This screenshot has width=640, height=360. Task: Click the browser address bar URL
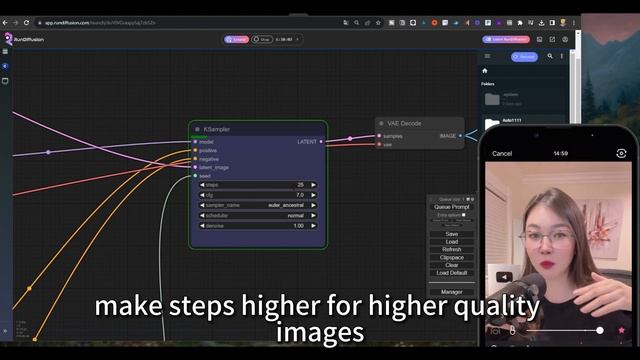(100, 23)
